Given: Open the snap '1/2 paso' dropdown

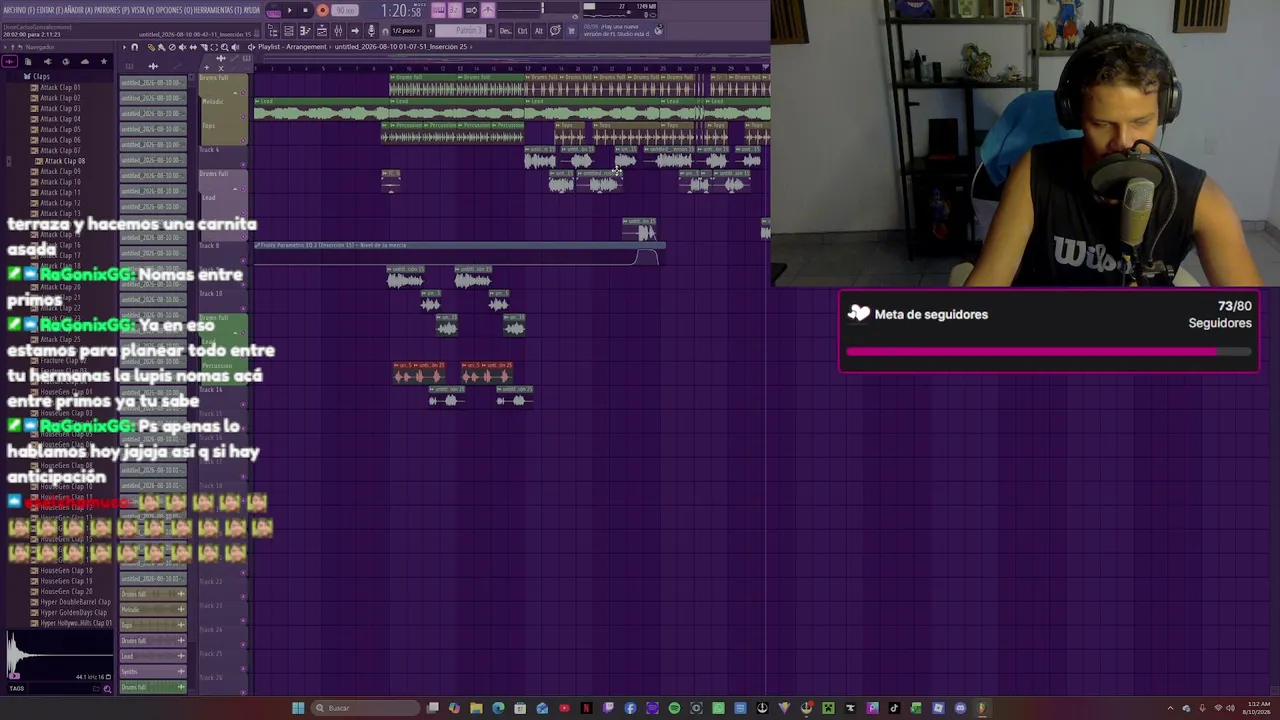Looking at the screenshot, I should coord(407,31).
